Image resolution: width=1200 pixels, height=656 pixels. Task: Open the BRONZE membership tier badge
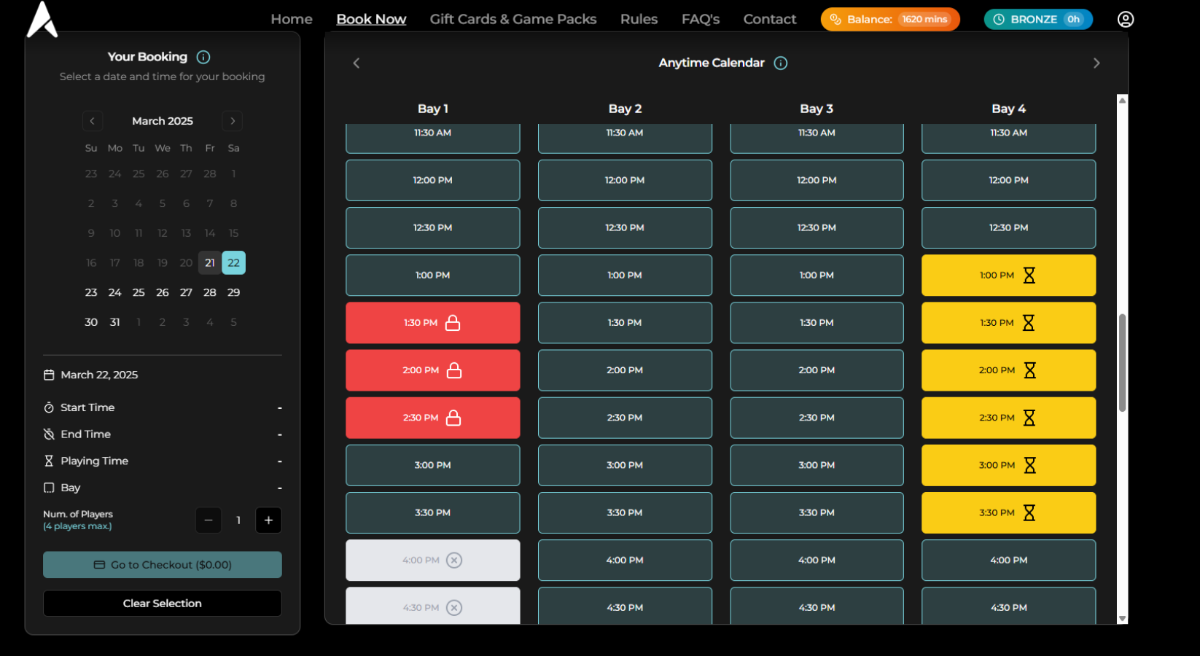(x=1038, y=19)
